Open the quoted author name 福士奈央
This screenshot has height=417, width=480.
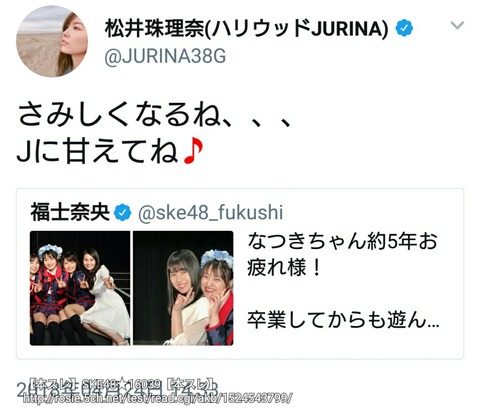pyautogui.click(x=70, y=213)
